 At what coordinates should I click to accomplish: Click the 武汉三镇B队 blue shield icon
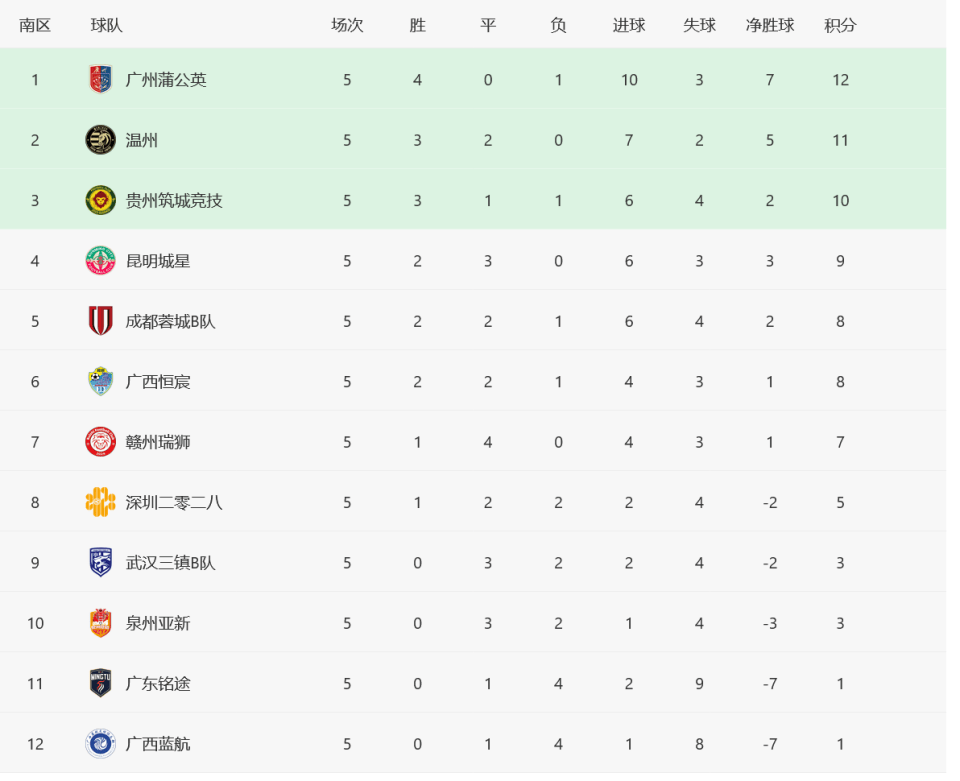pyautogui.click(x=102, y=564)
